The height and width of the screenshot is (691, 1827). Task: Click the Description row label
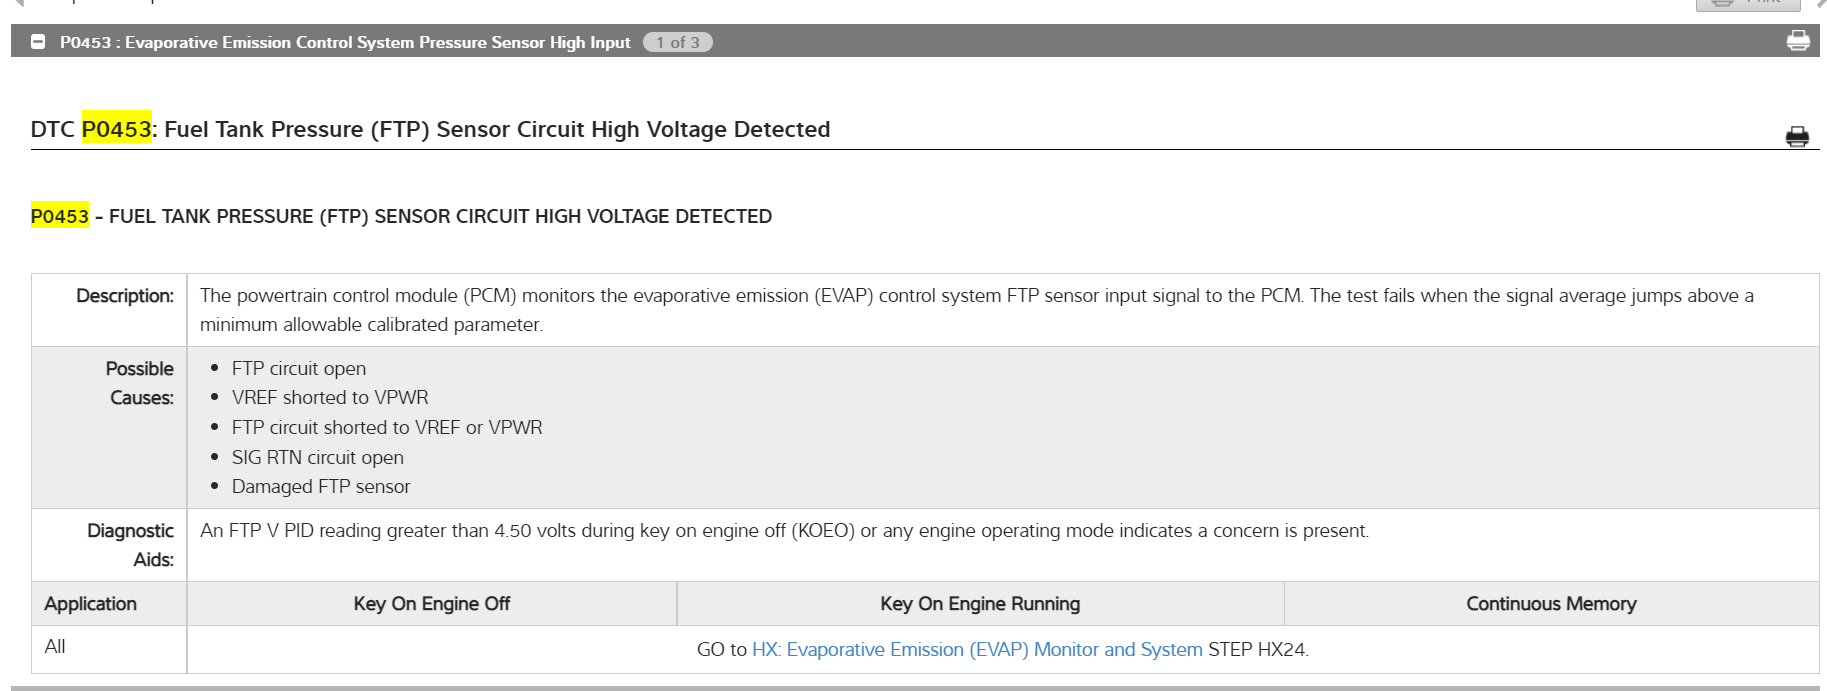pos(125,296)
